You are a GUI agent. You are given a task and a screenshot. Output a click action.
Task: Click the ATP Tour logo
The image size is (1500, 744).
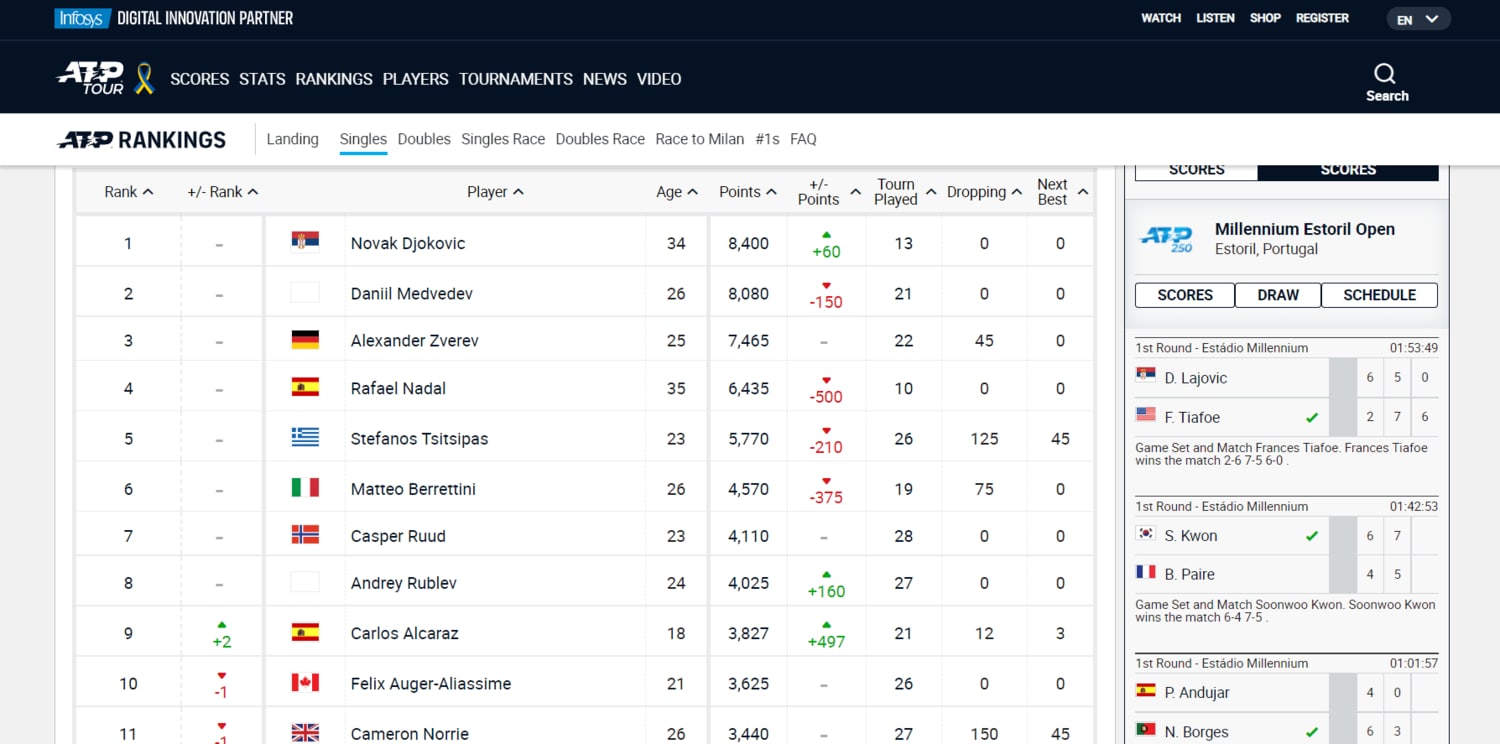[90, 78]
